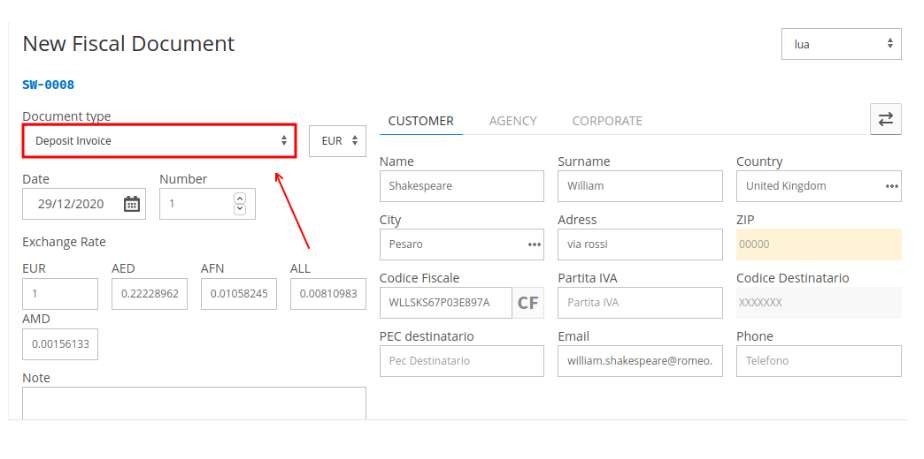Click the PEC destinatario field
The image size is (924, 459).
point(461,361)
